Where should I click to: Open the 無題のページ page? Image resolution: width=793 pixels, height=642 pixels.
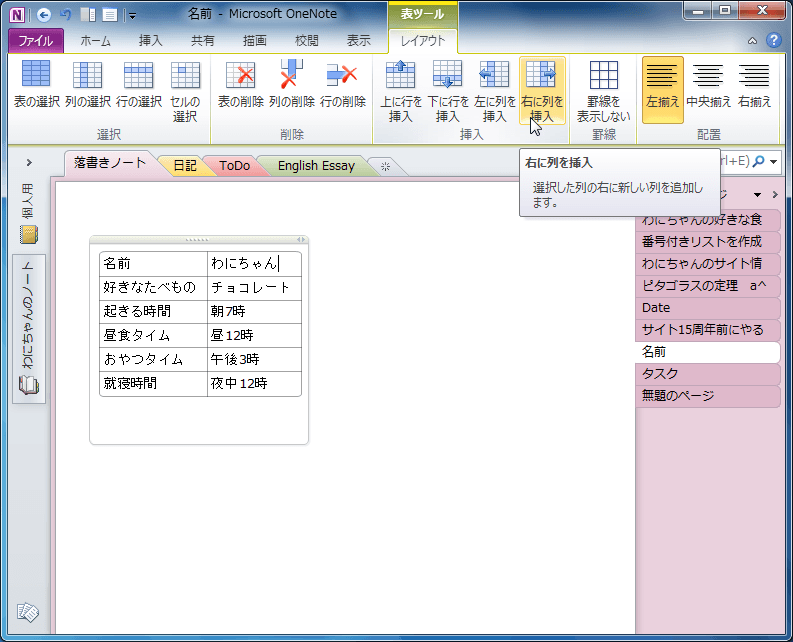click(708, 396)
